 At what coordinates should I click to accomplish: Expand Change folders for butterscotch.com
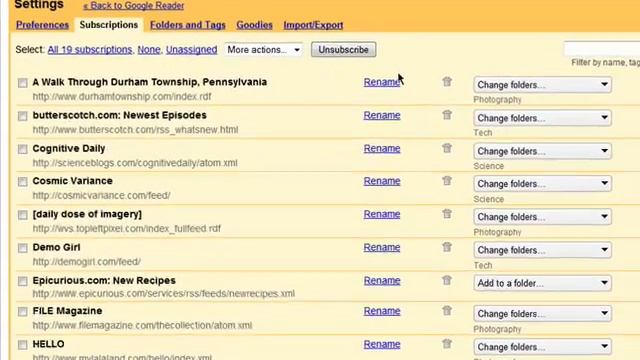(x=542, y=118)
